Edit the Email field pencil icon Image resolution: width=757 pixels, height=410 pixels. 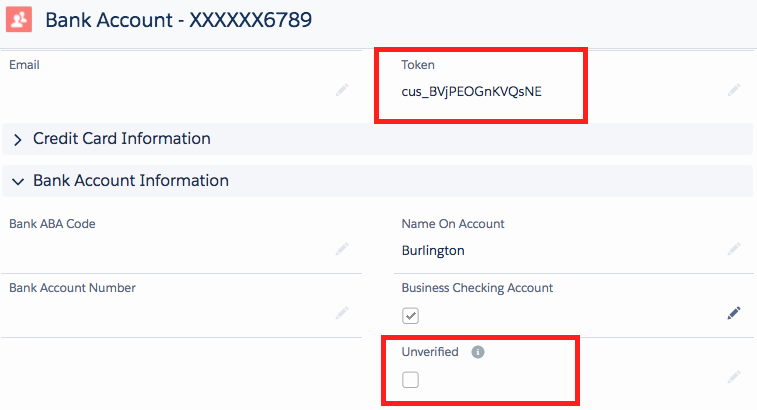342,90
